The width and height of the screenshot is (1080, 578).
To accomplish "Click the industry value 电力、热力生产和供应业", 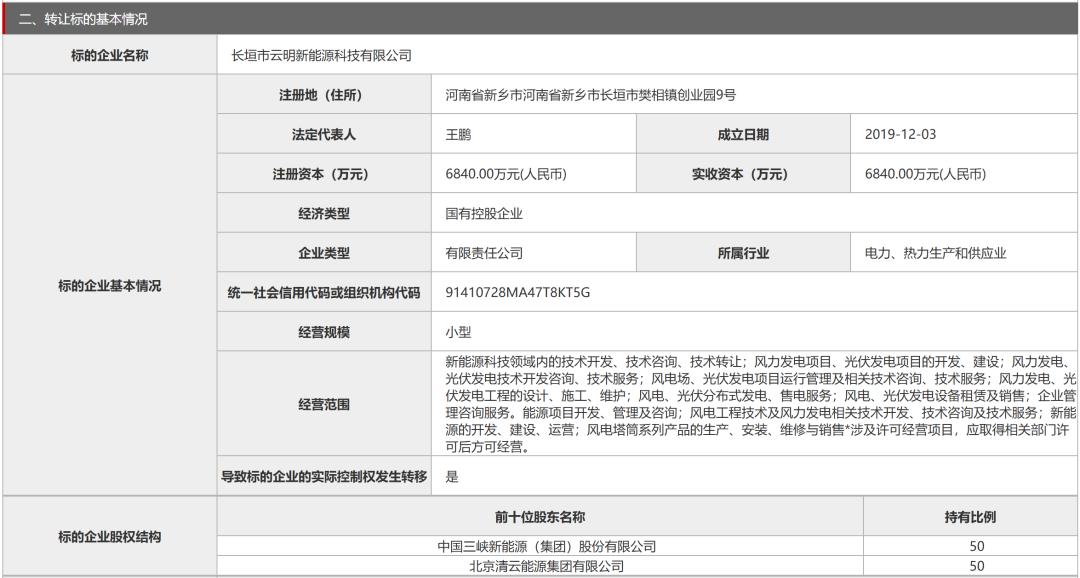I will (x=935, y=253).
